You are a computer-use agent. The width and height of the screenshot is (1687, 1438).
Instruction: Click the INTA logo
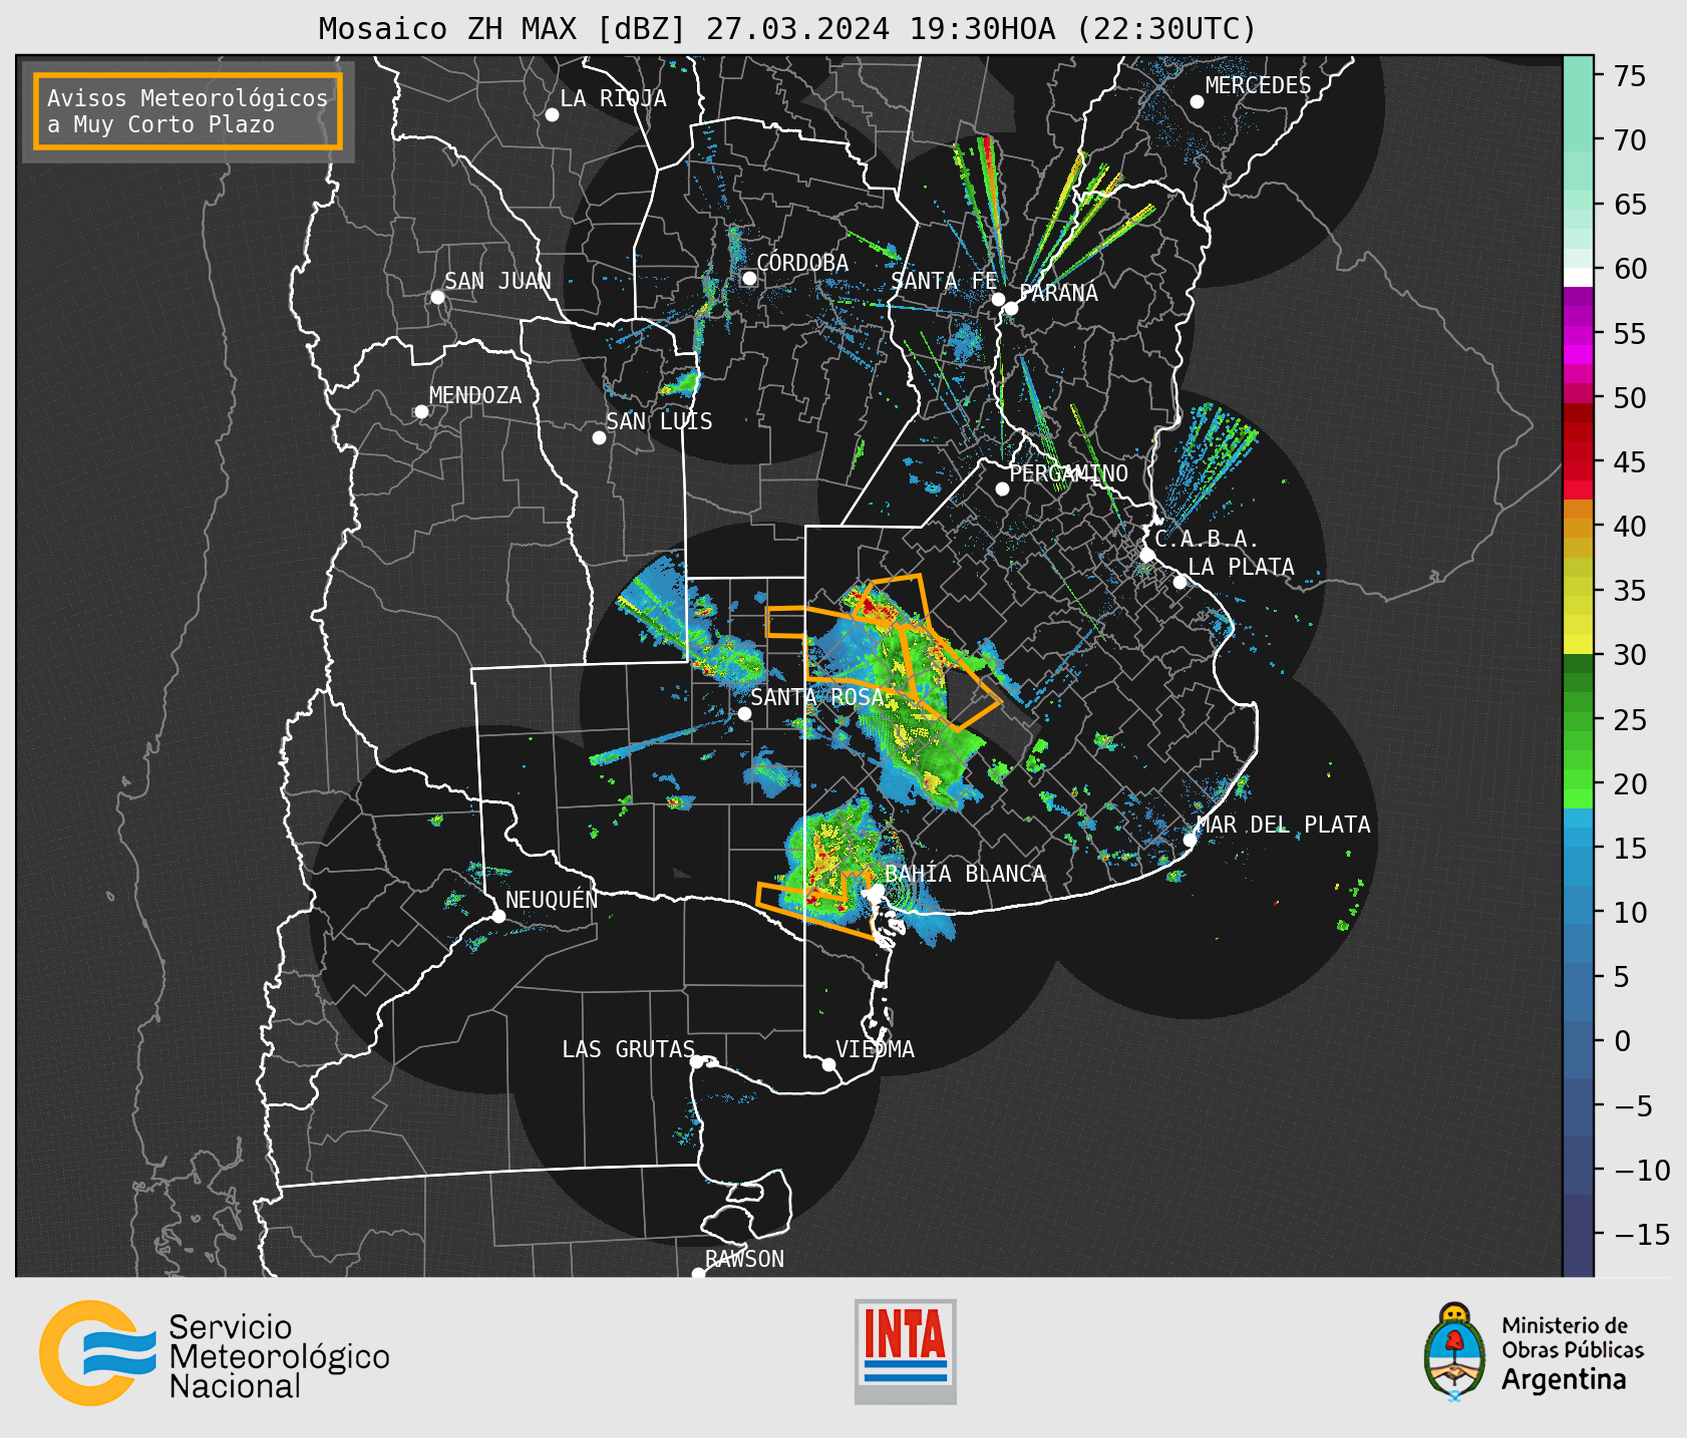coord(905,1351)
